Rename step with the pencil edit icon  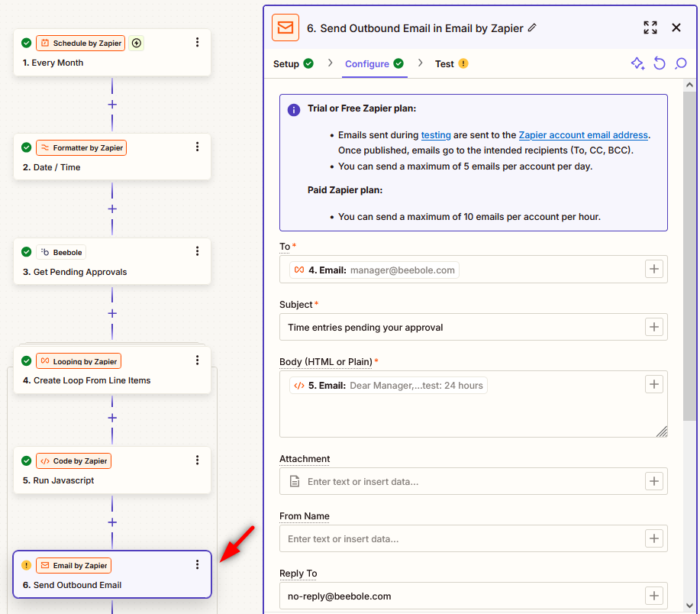tap(532, 28)
